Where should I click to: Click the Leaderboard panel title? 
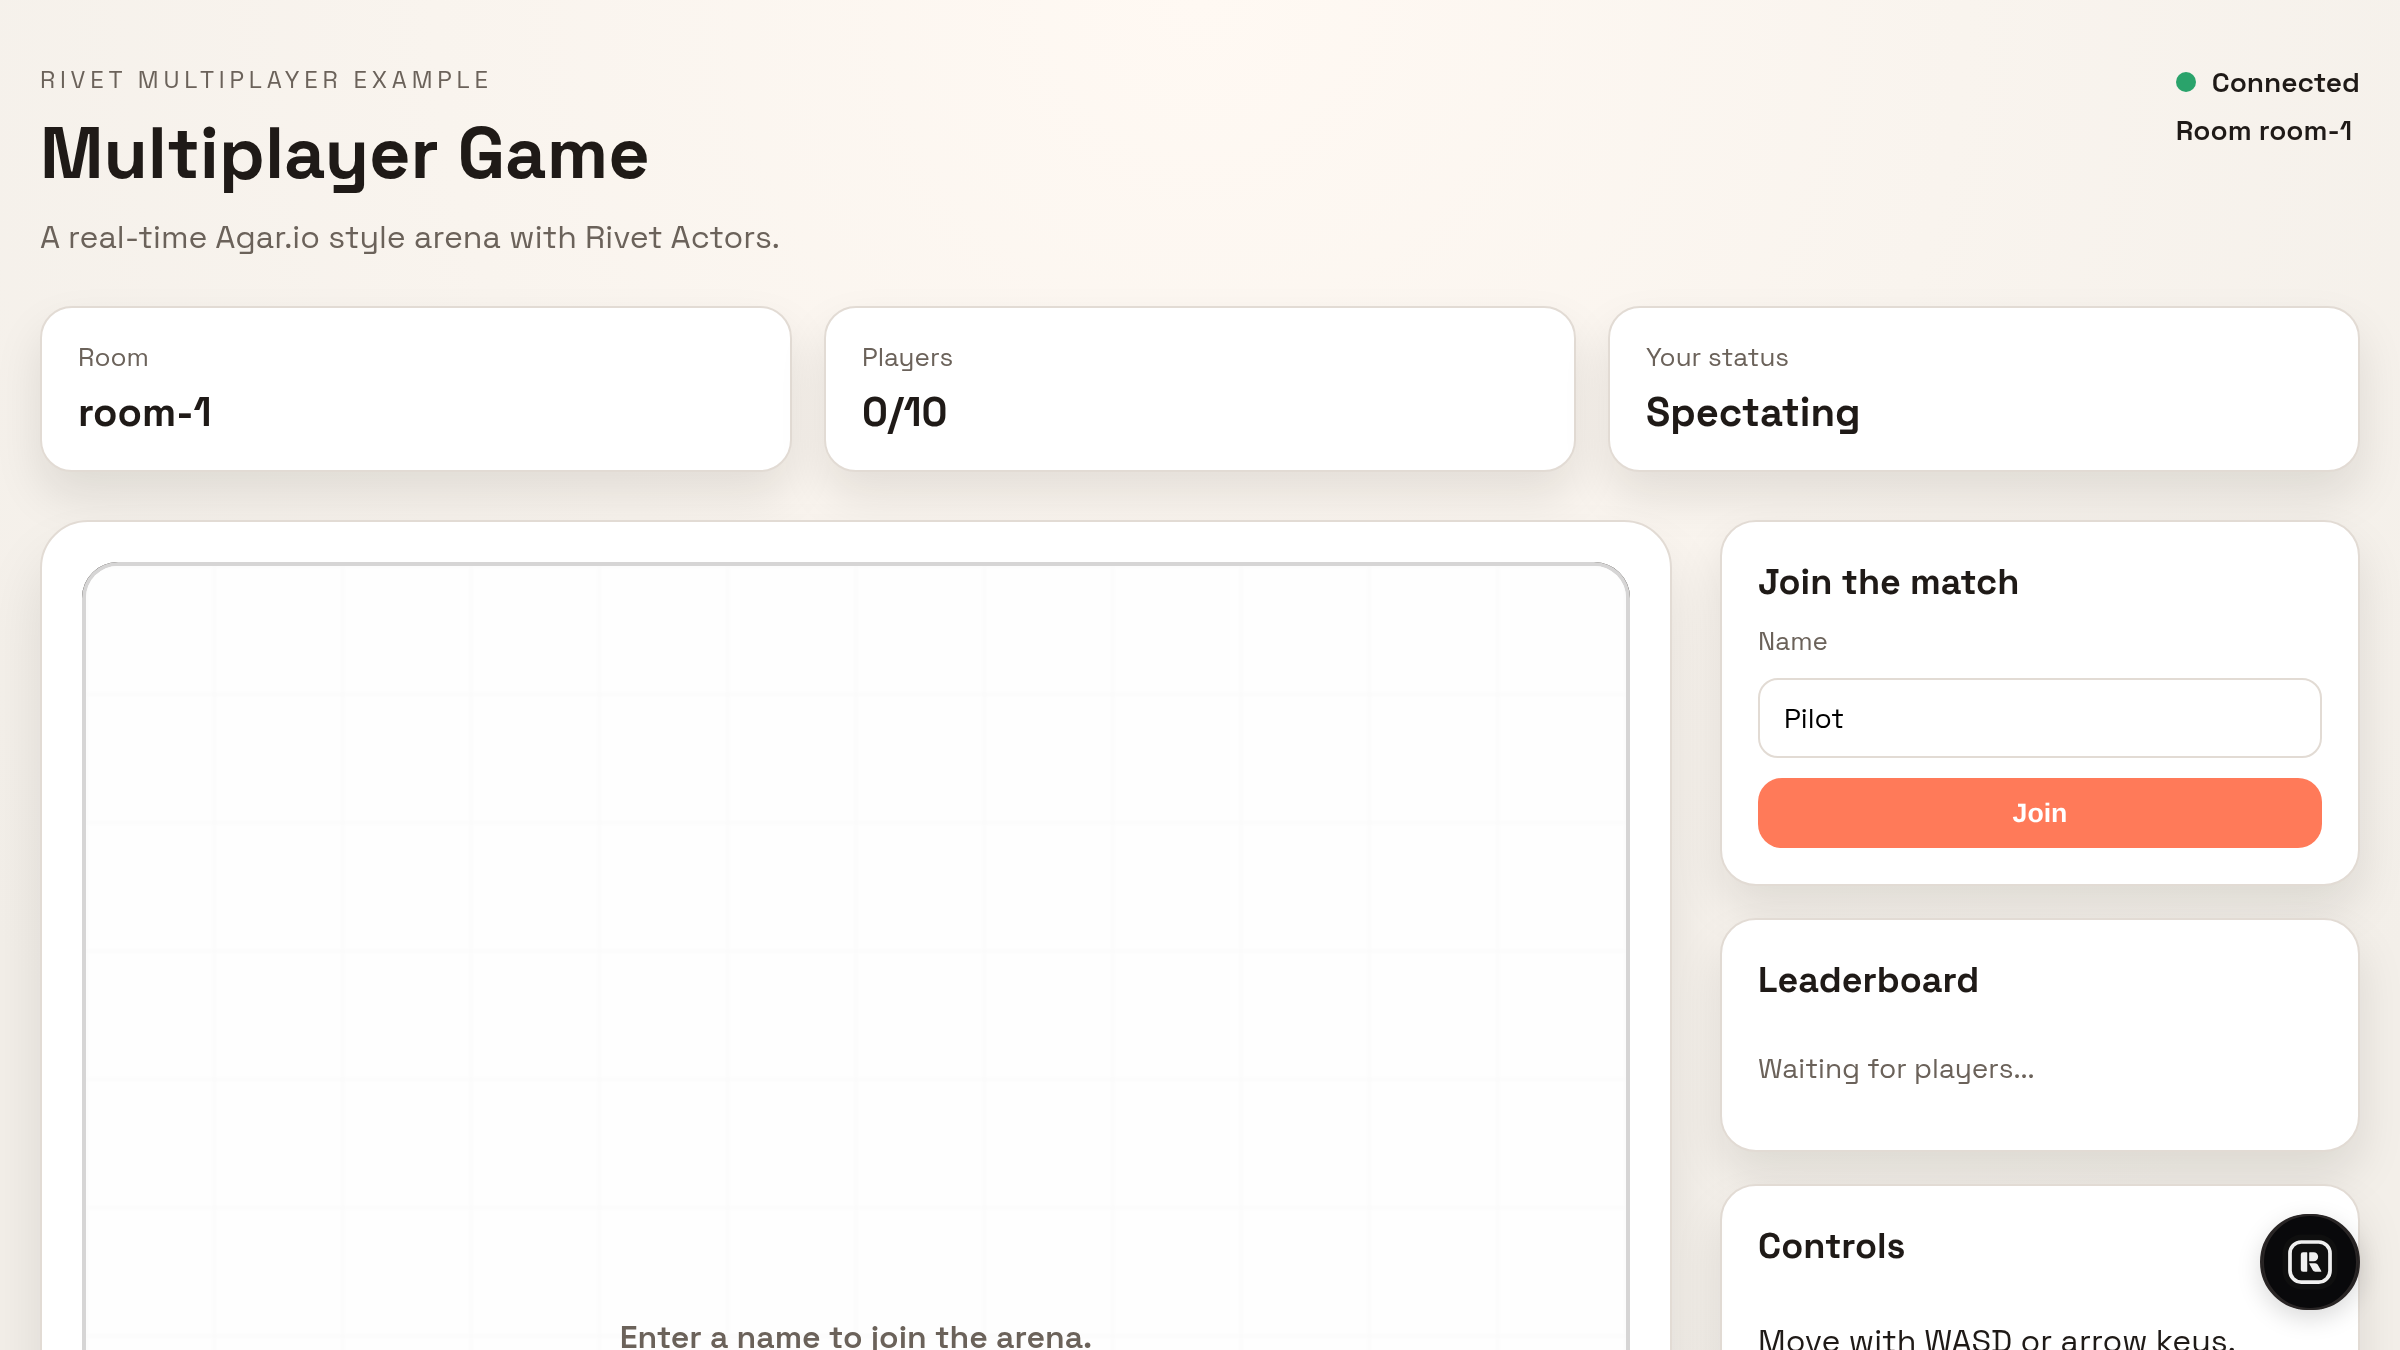[1868, 981]
